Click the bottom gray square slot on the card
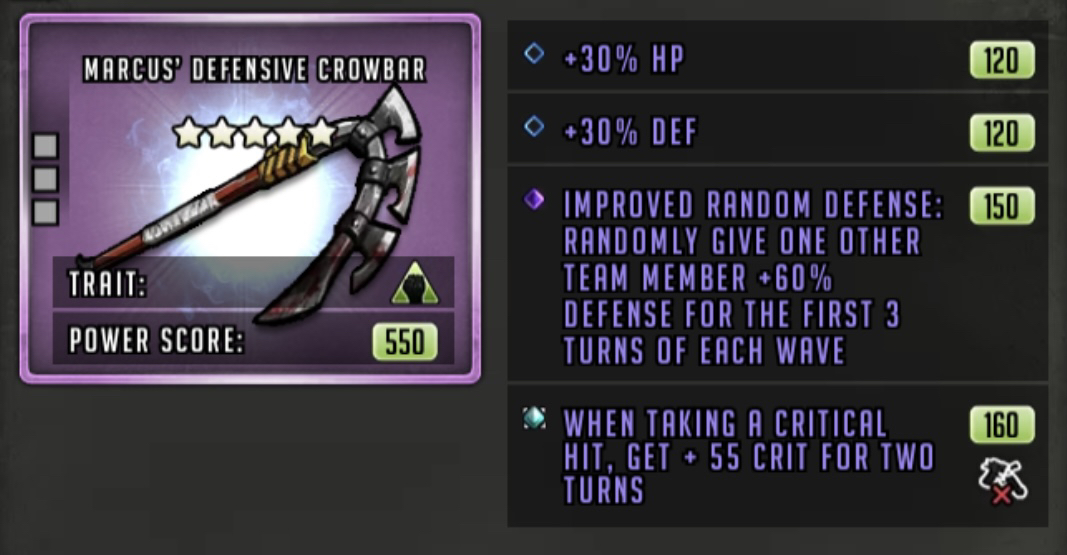 coord(46,212)
